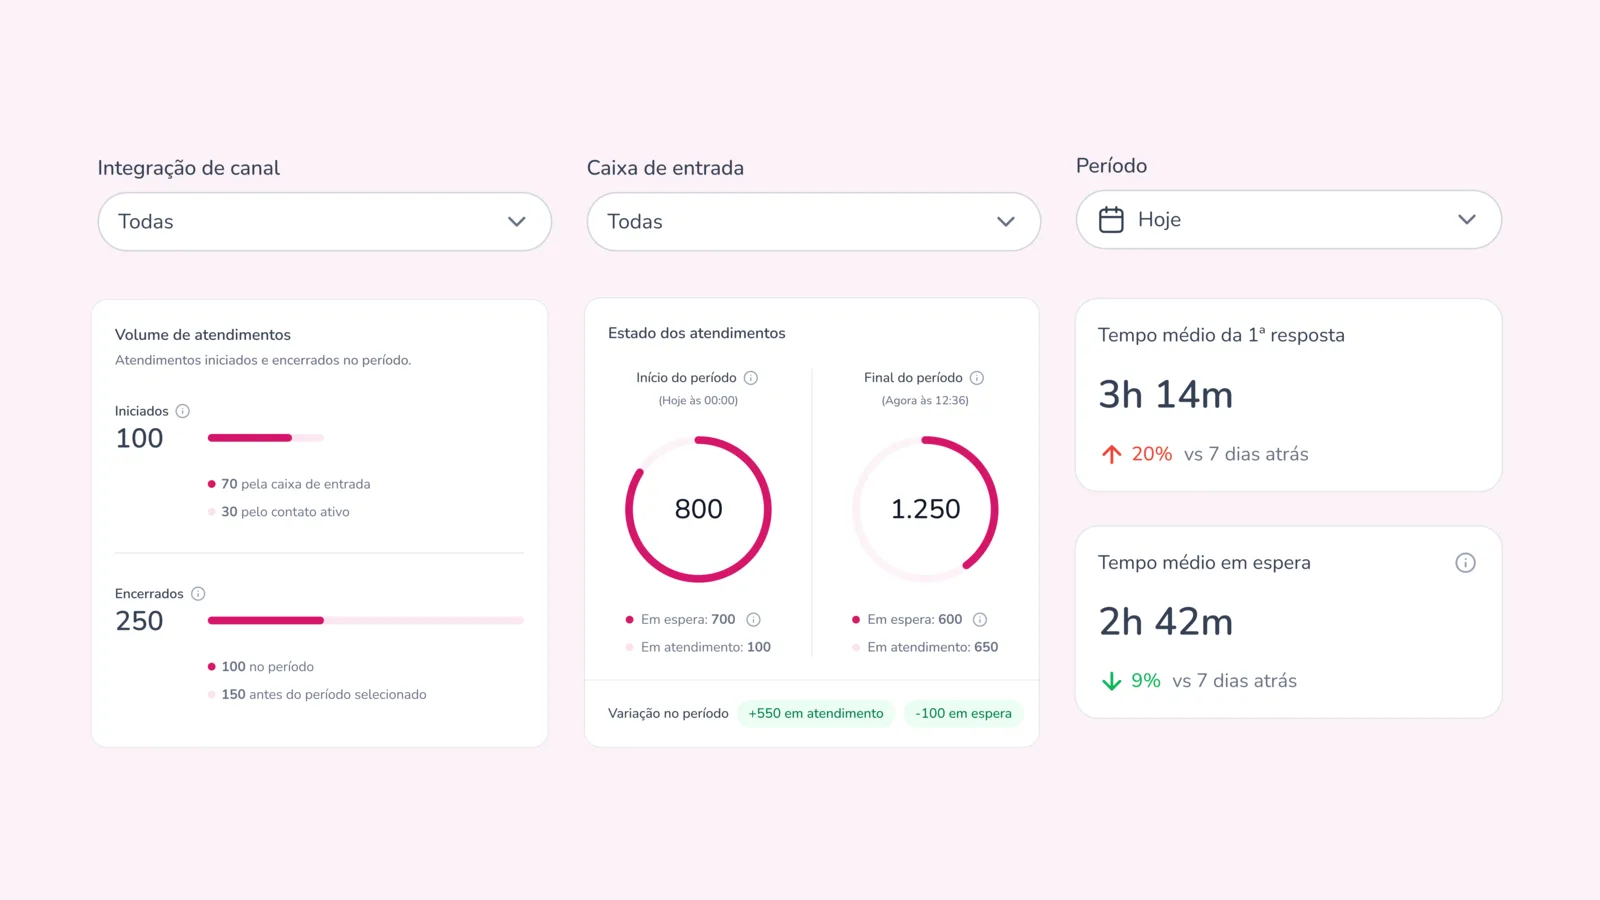1600x900 pixels.
Task: Click info icon next to Início do período
Action: click(751, 378)
